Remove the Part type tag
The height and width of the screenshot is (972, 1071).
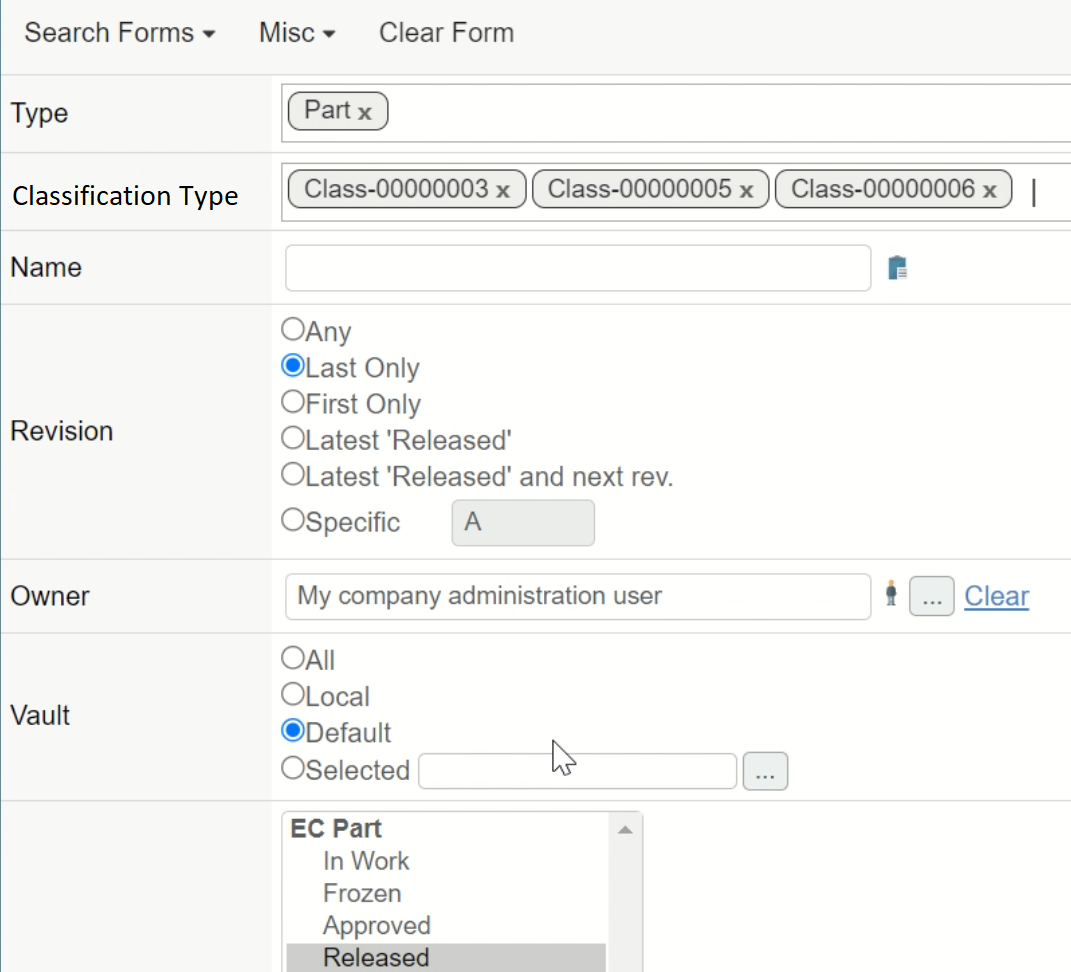point(365,113)
